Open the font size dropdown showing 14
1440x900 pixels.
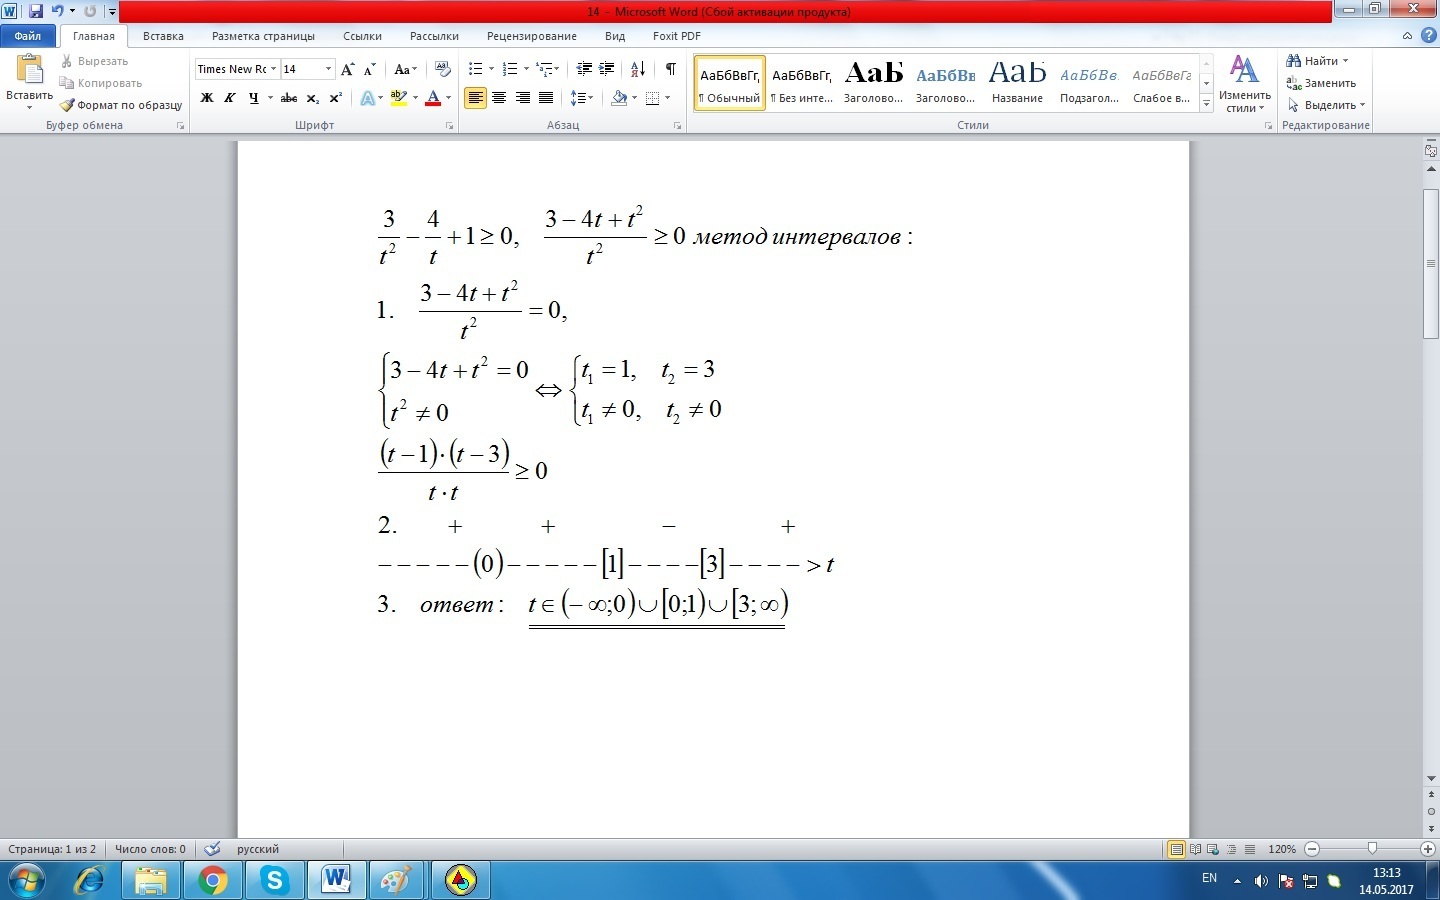coord(328,69)
